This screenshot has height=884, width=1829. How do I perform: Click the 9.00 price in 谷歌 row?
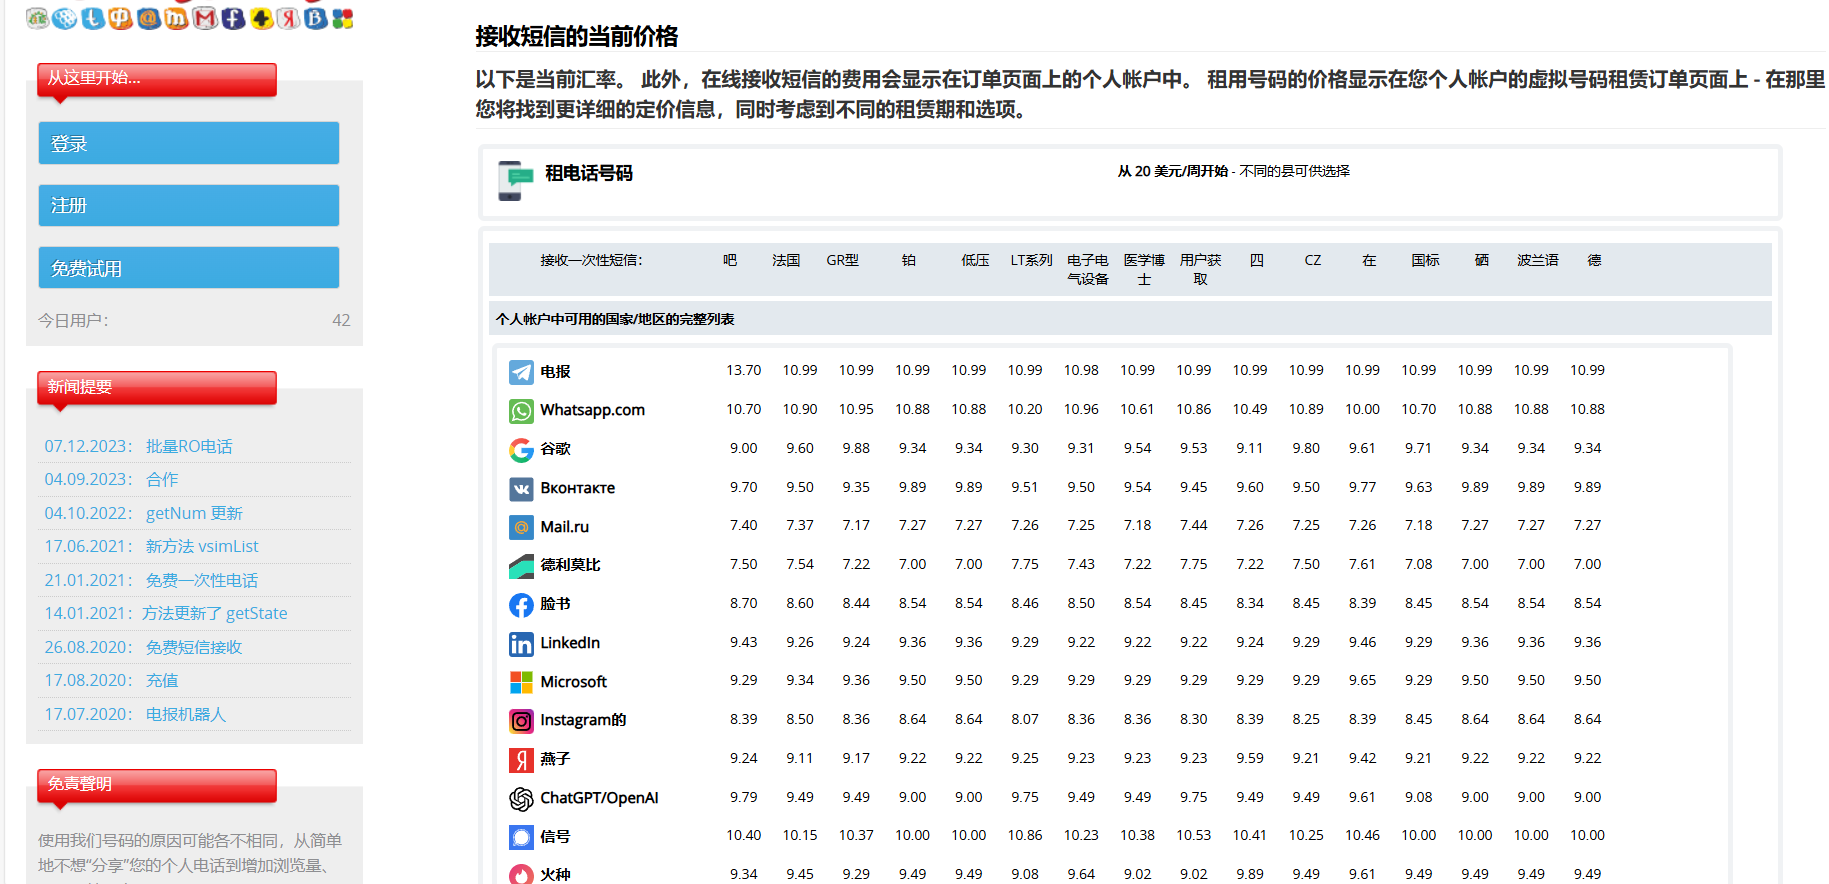pyautogui.click(x=744, y=448)
